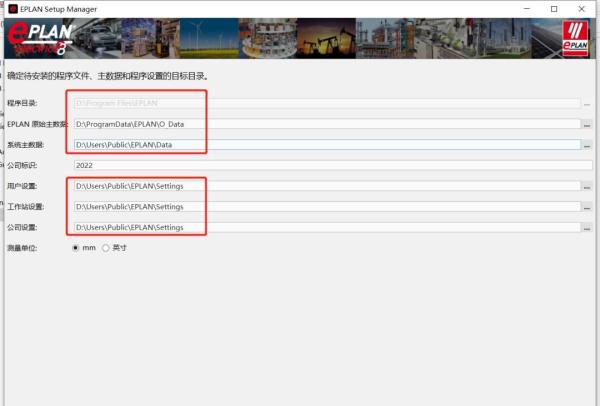Image resolution: width=600 pixels, height=406 pixels.
Task: Select the 英寸 measurement unit radio
Action: tap(106, 248)
